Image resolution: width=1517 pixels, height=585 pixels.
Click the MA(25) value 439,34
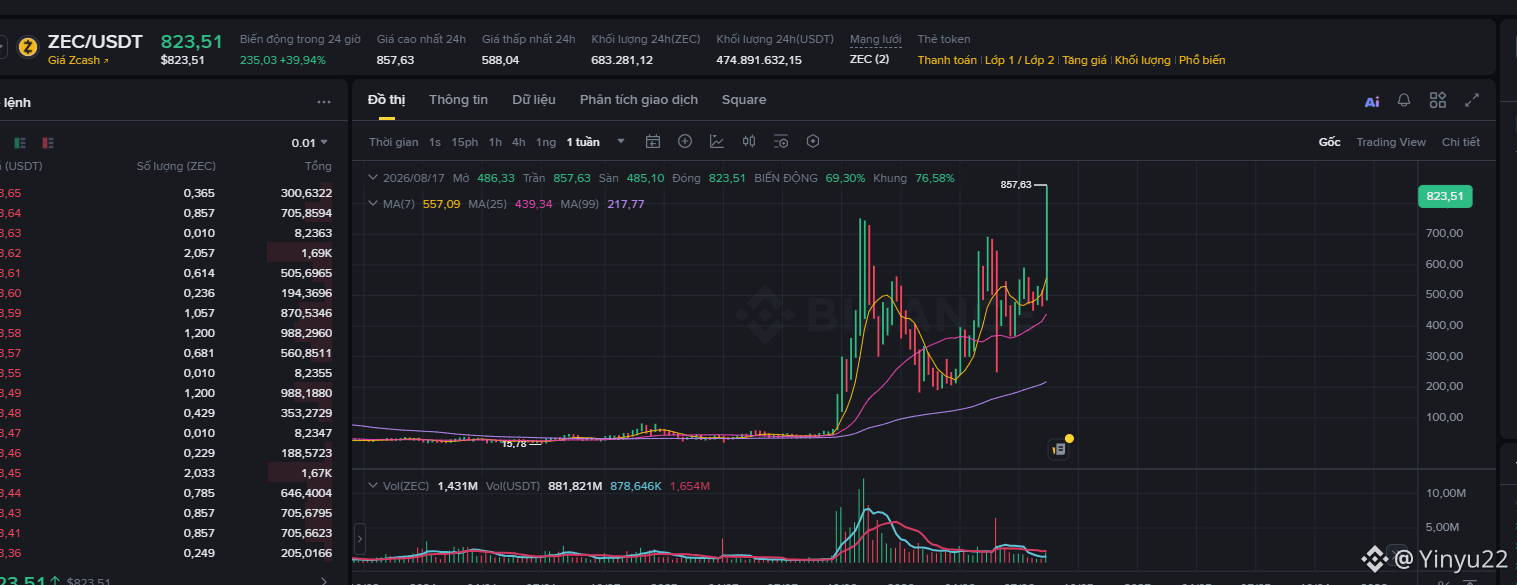point(533,204)
